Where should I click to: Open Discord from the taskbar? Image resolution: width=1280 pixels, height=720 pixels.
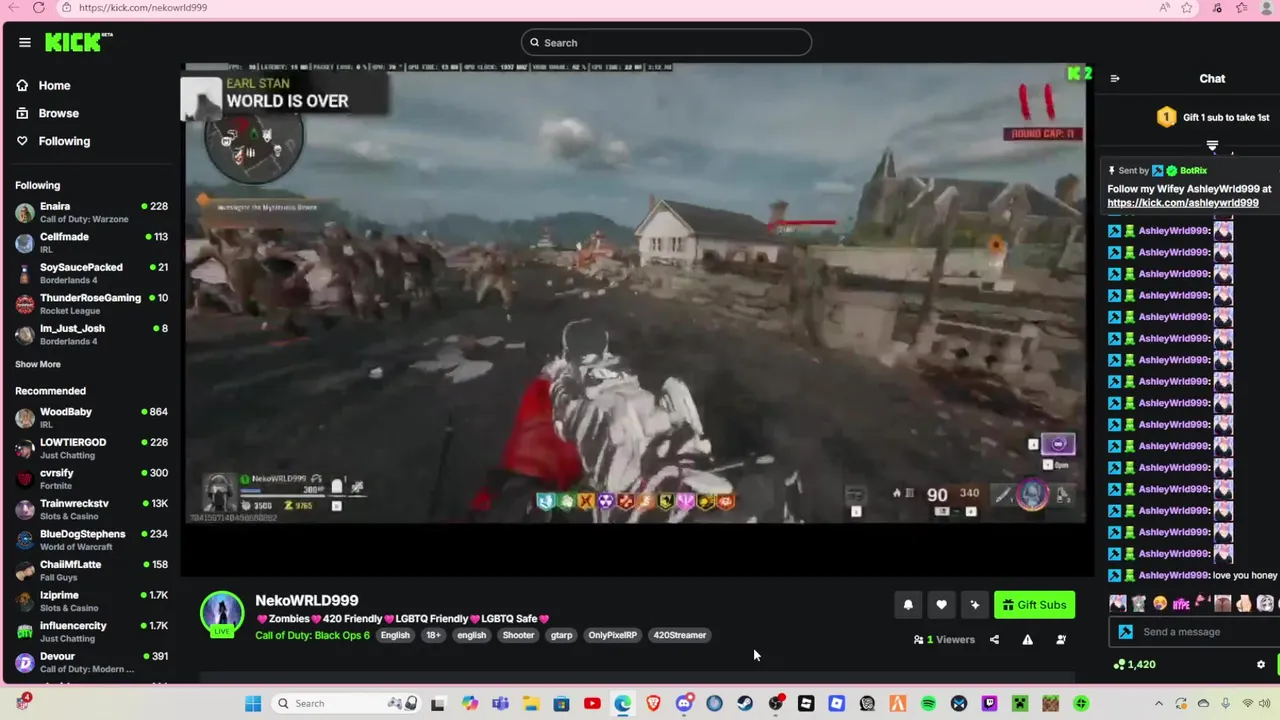click(x=684, y=703)
